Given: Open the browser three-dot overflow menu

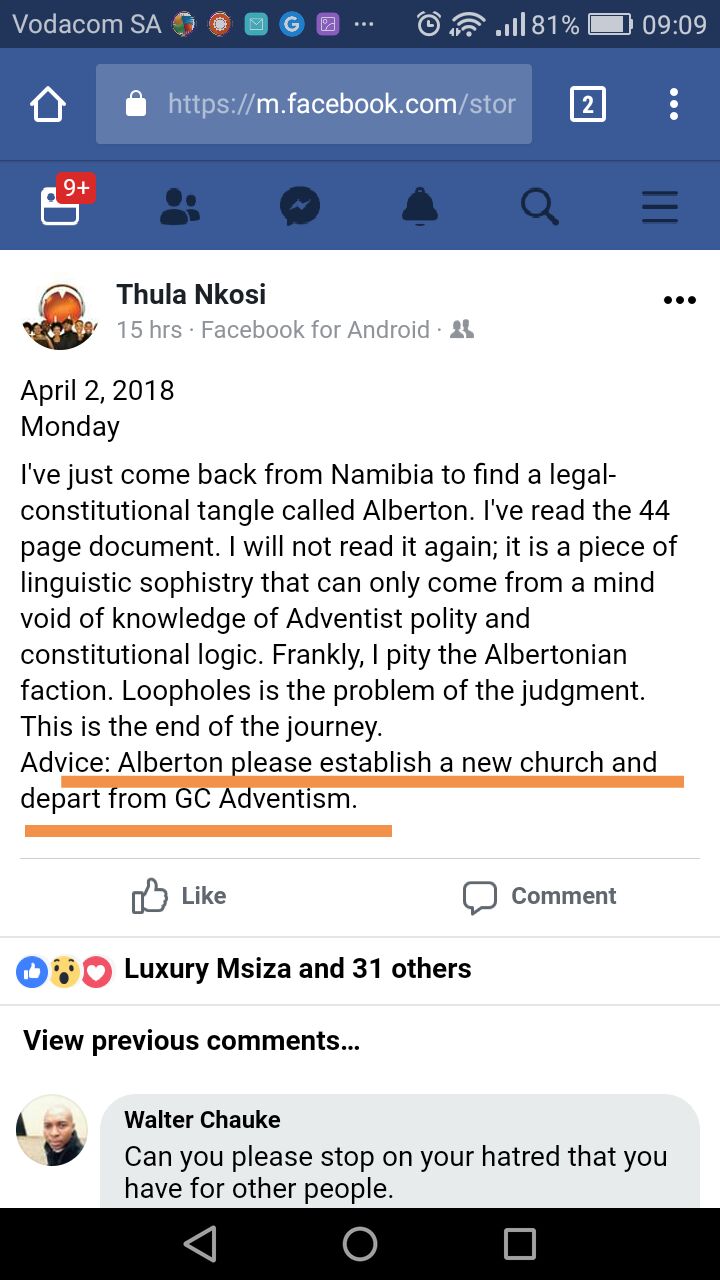Looking at the screenshot, I should (674, 104).
